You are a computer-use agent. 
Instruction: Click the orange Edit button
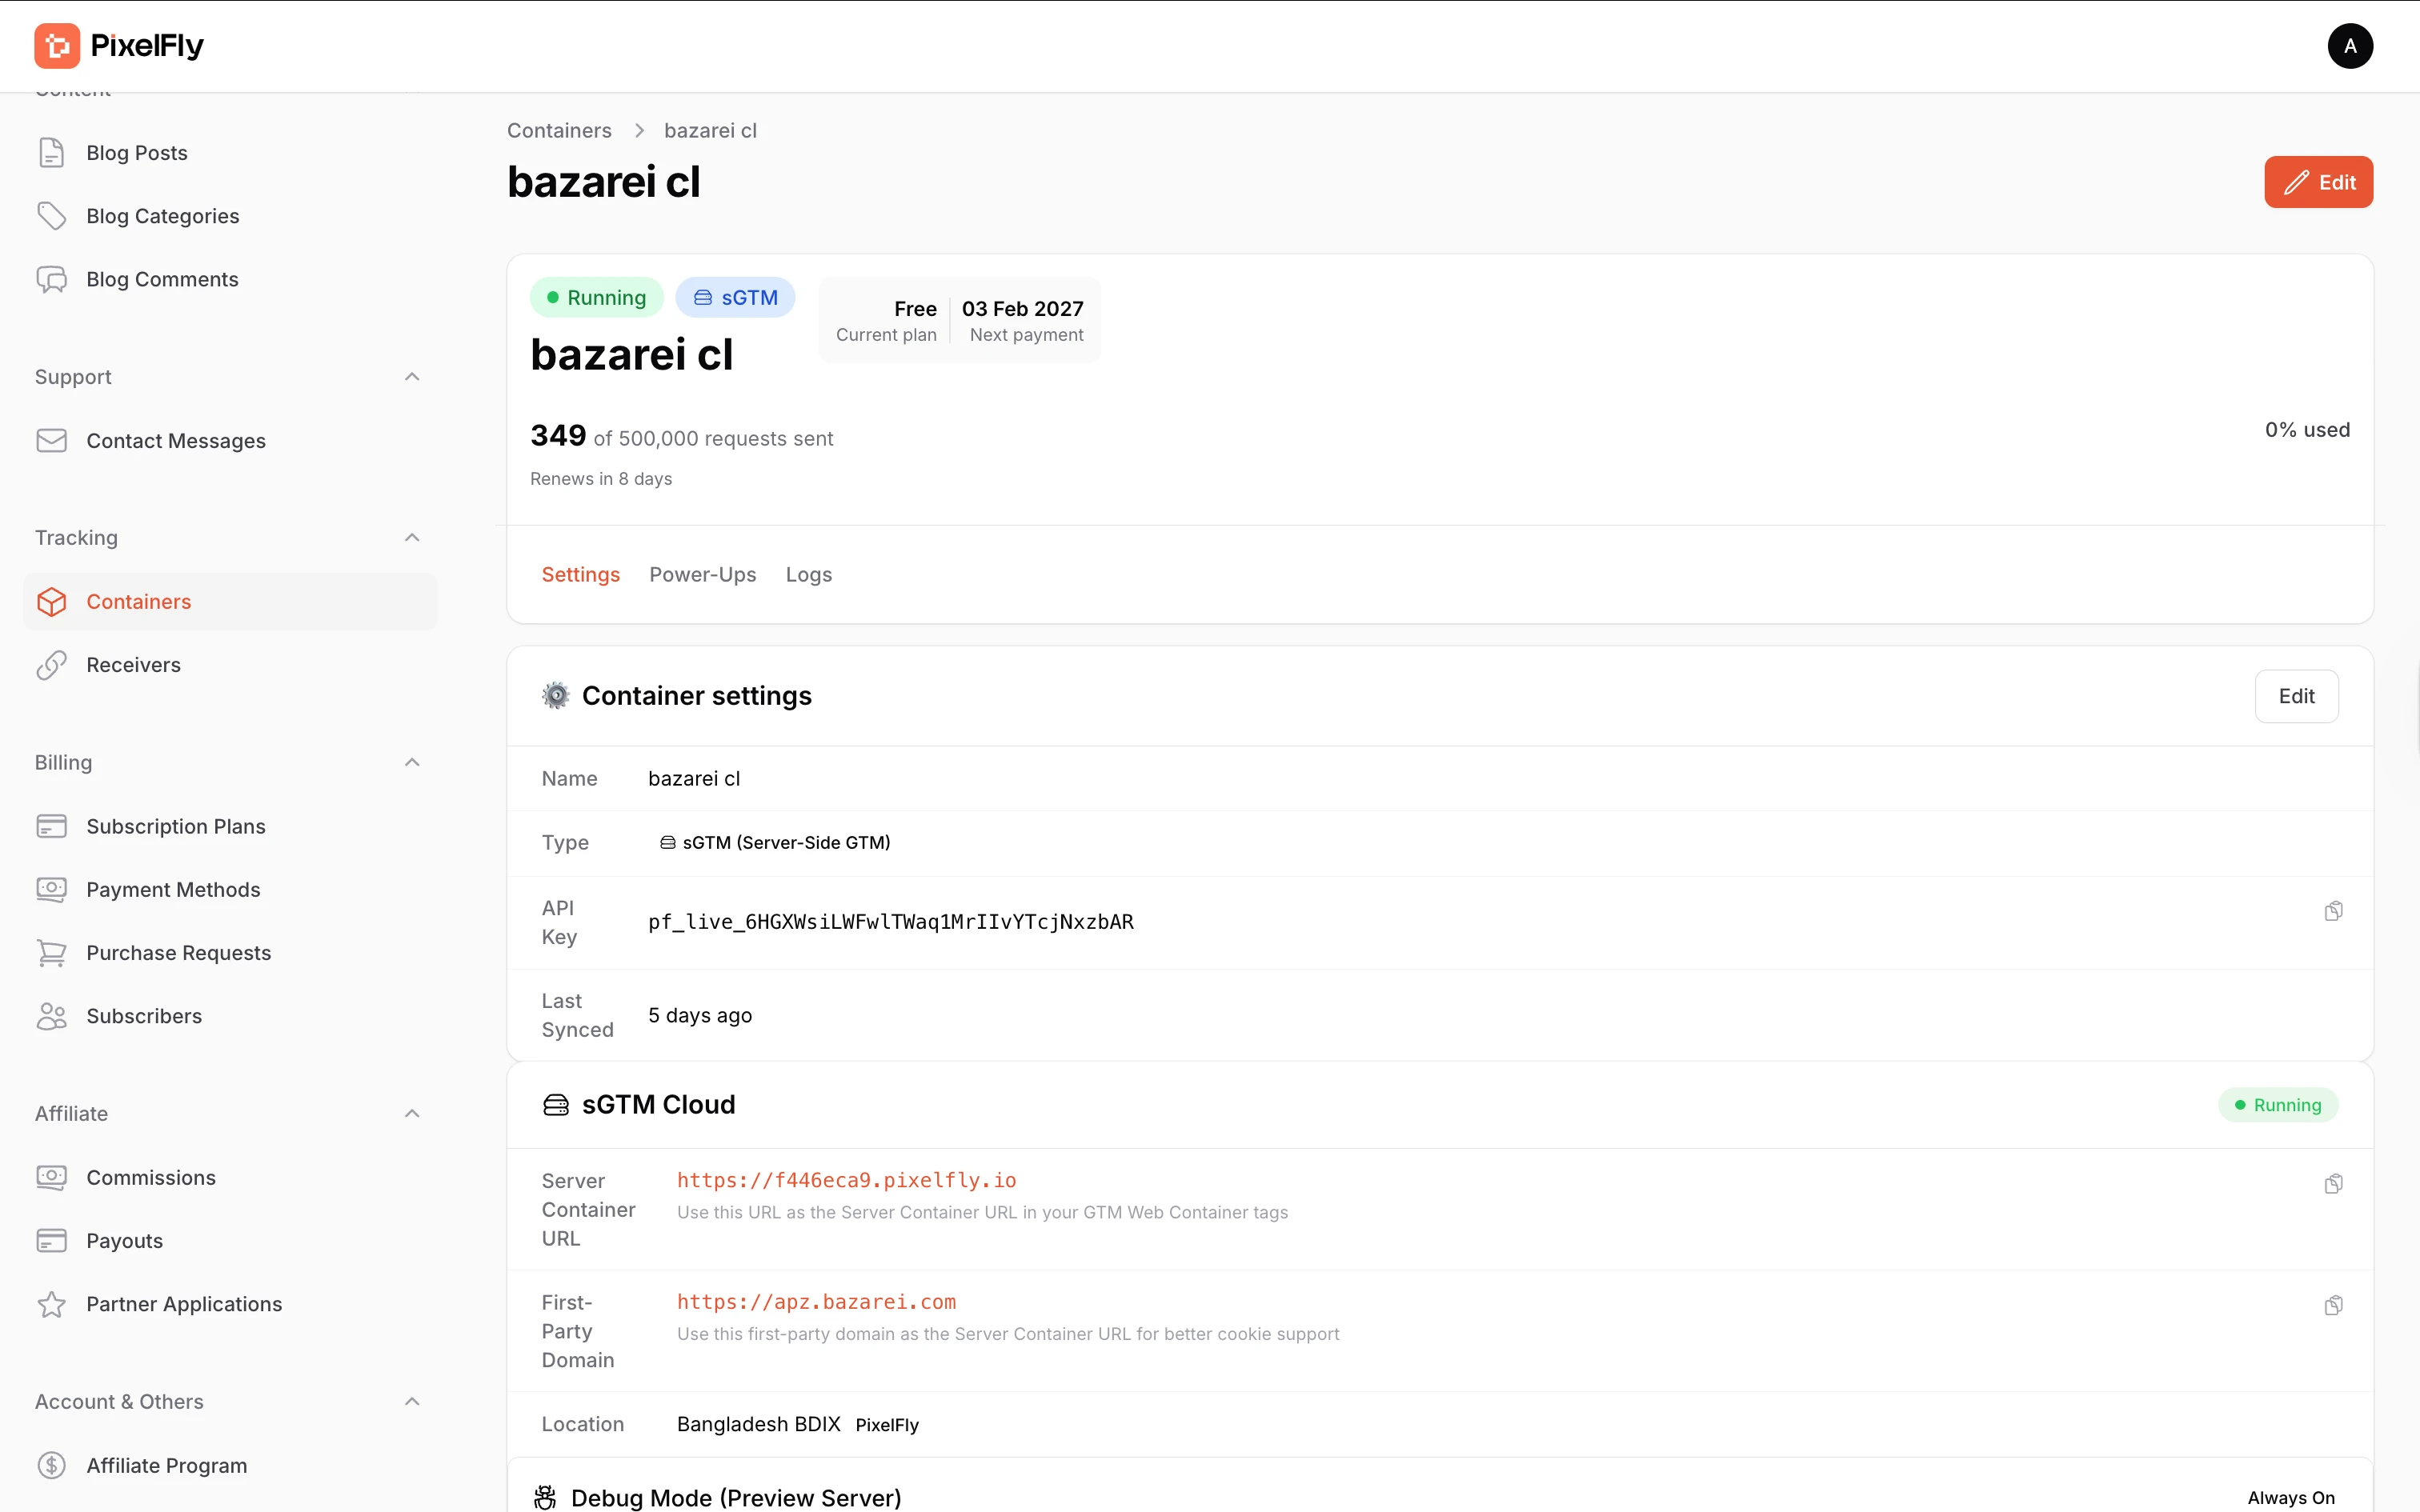2317,182
